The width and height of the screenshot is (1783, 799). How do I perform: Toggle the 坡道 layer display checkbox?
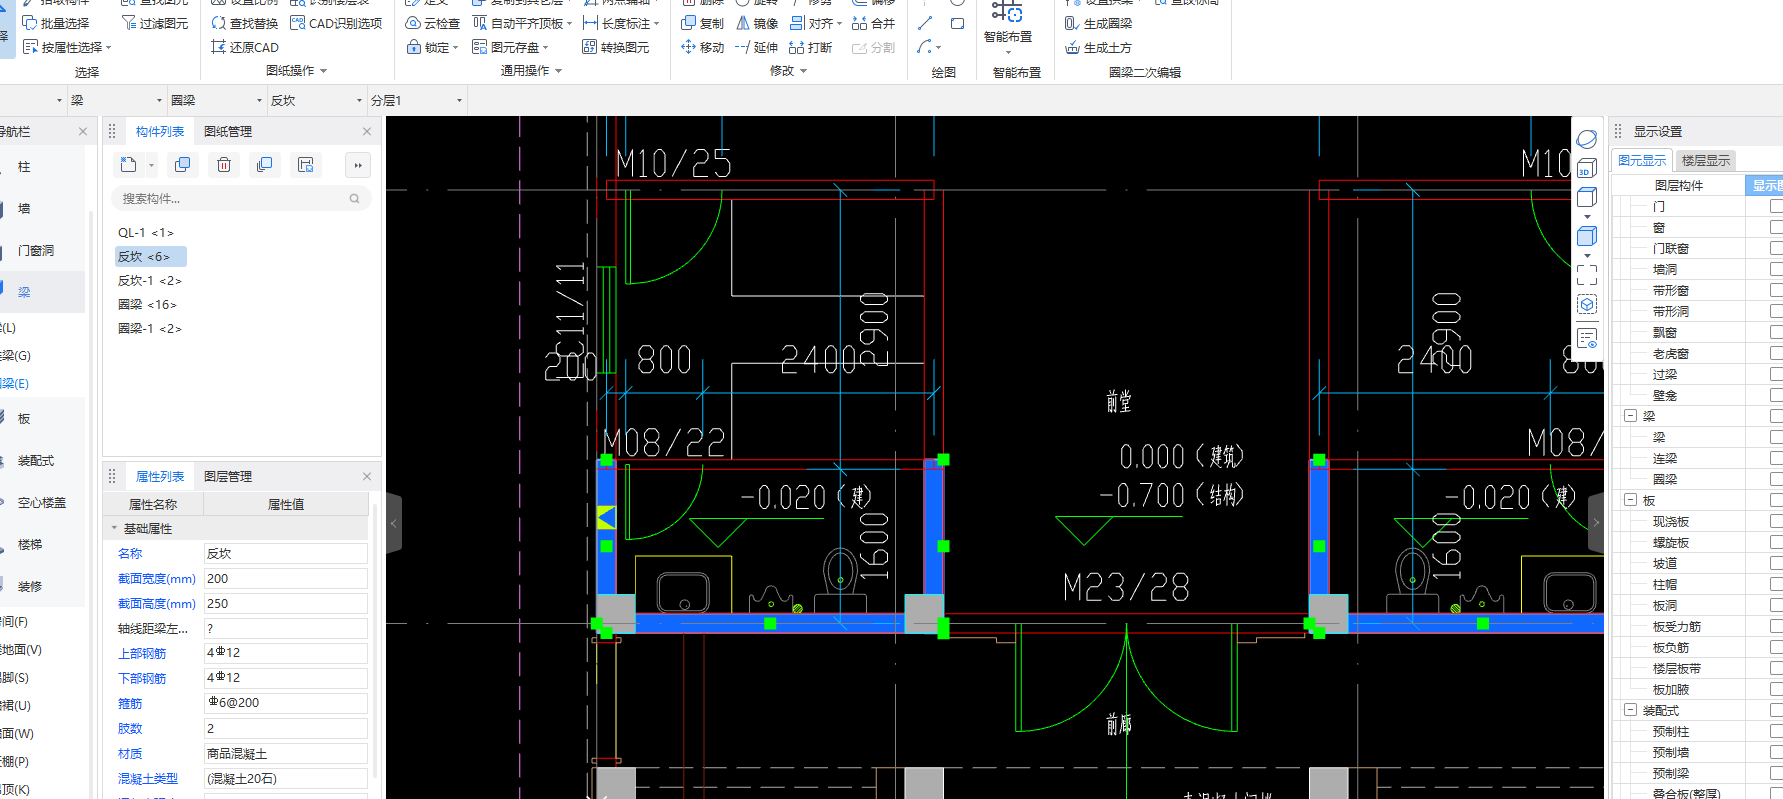tap(1776, 563)
